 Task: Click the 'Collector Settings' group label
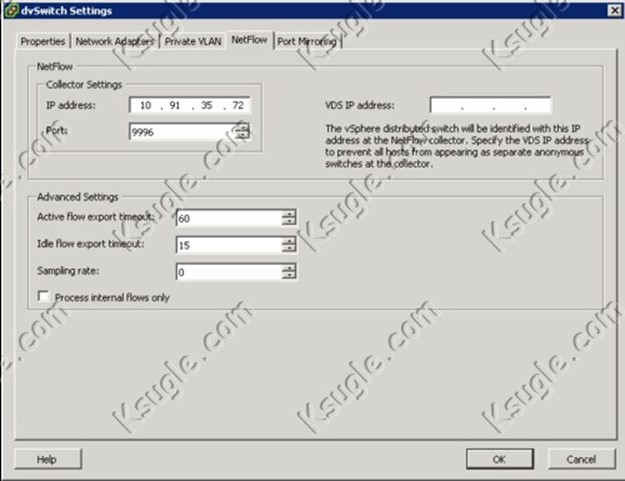pyautogui.click(x=84, y=84)
